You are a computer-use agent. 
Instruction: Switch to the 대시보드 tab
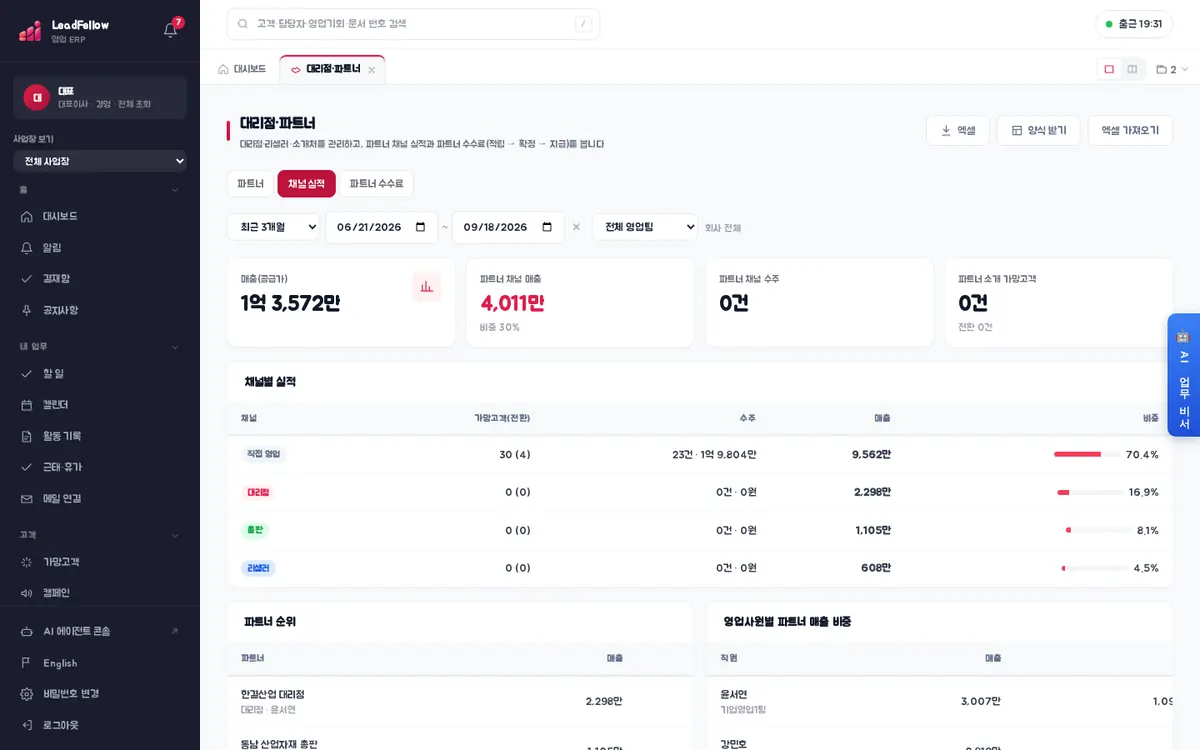242,69
